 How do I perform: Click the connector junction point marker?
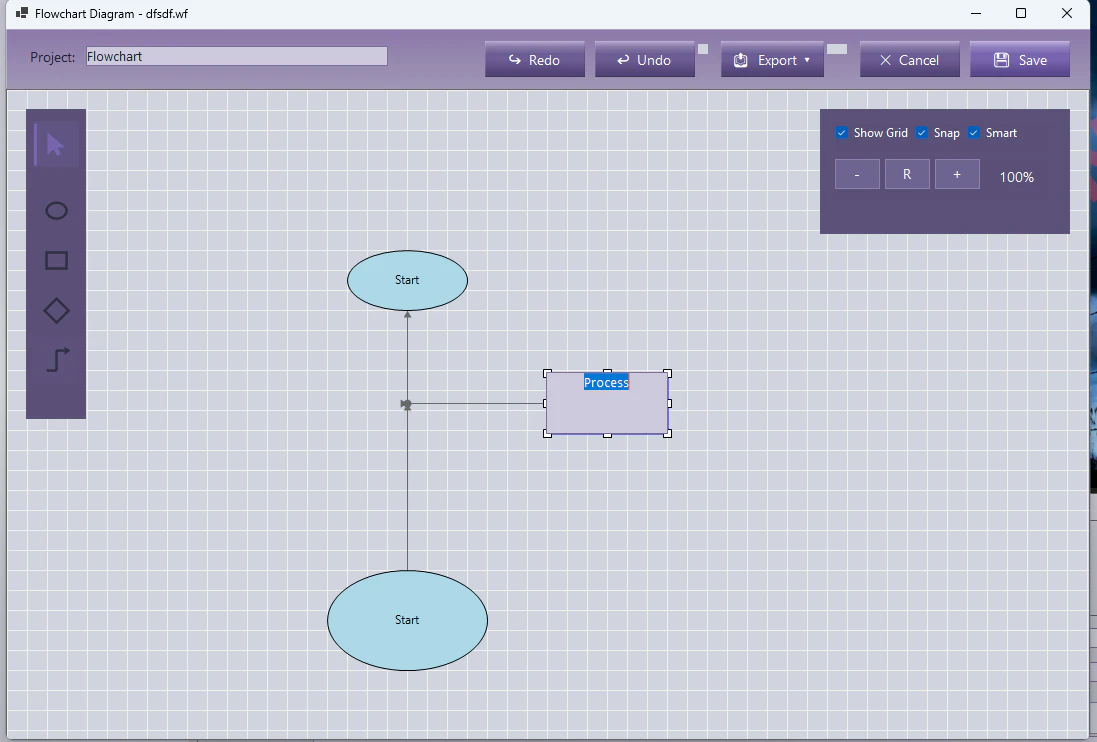pyautogui.click(x=406, y=404)
